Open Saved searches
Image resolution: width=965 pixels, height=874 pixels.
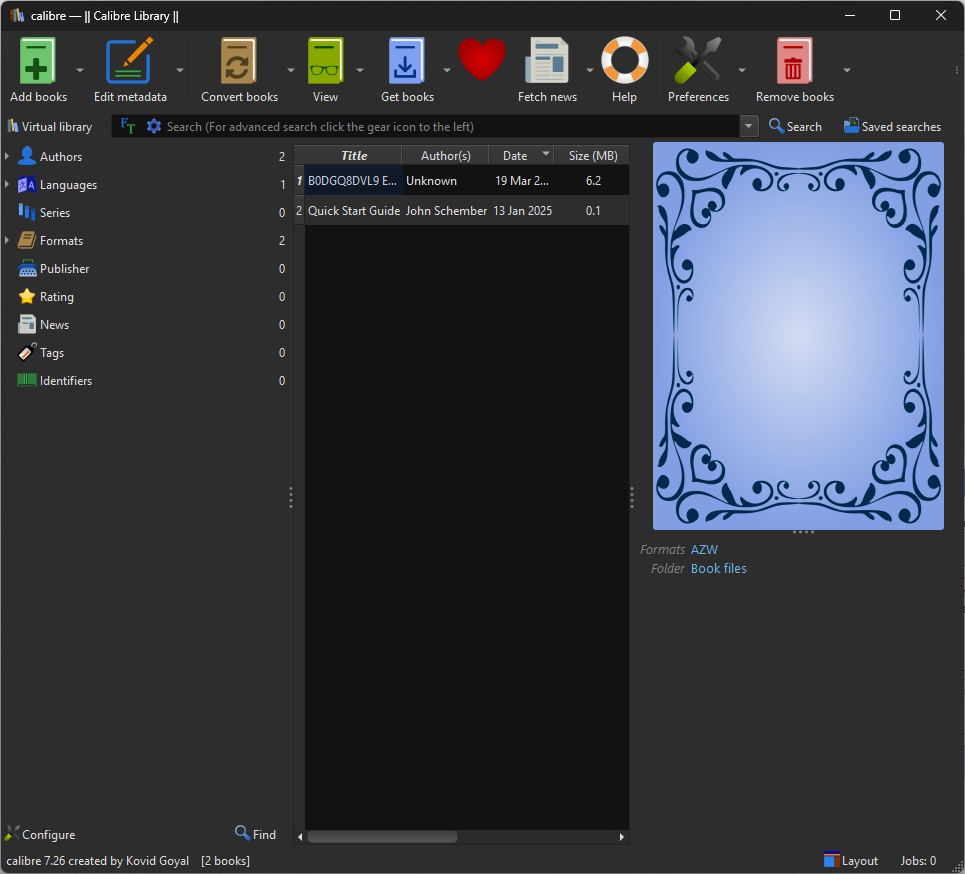tap(892, 126)
